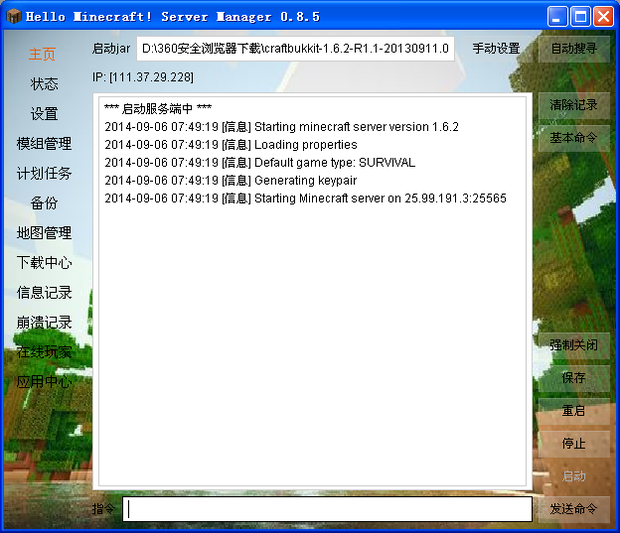Click the 保存 save button

(x=574, y=378)
